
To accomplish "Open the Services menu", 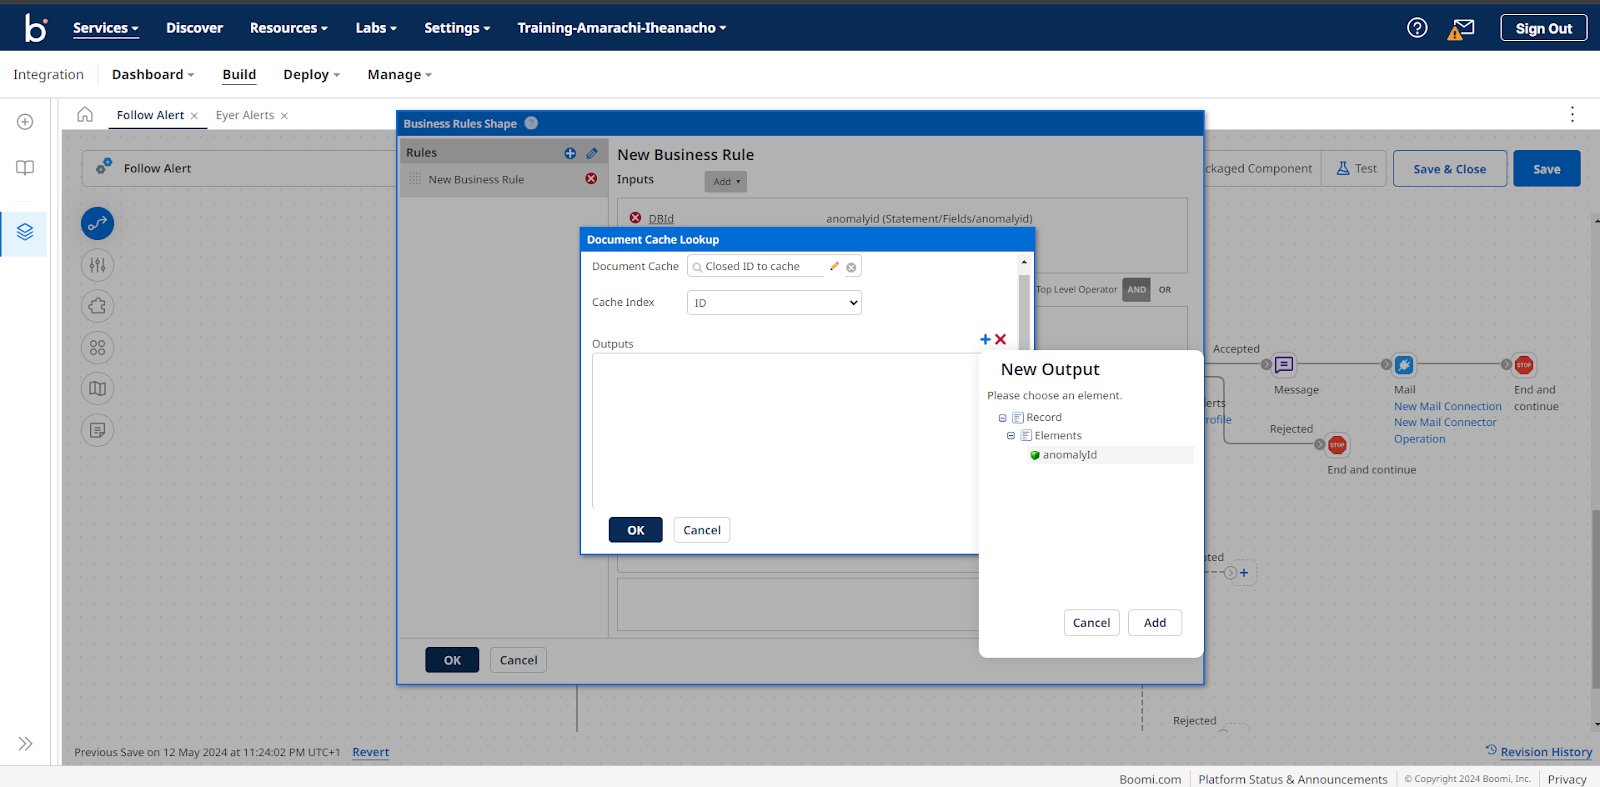I will [x=105, y=28].
